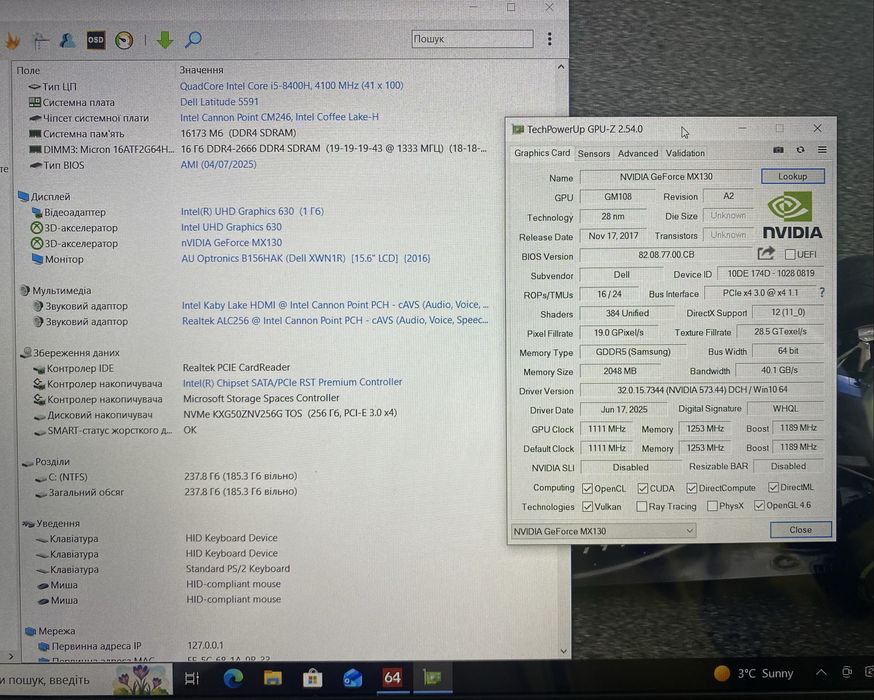This screenshot has height=700, width=874.
Task: Click the Lookup button in GPU-Z
Action: tap(793, 176)
